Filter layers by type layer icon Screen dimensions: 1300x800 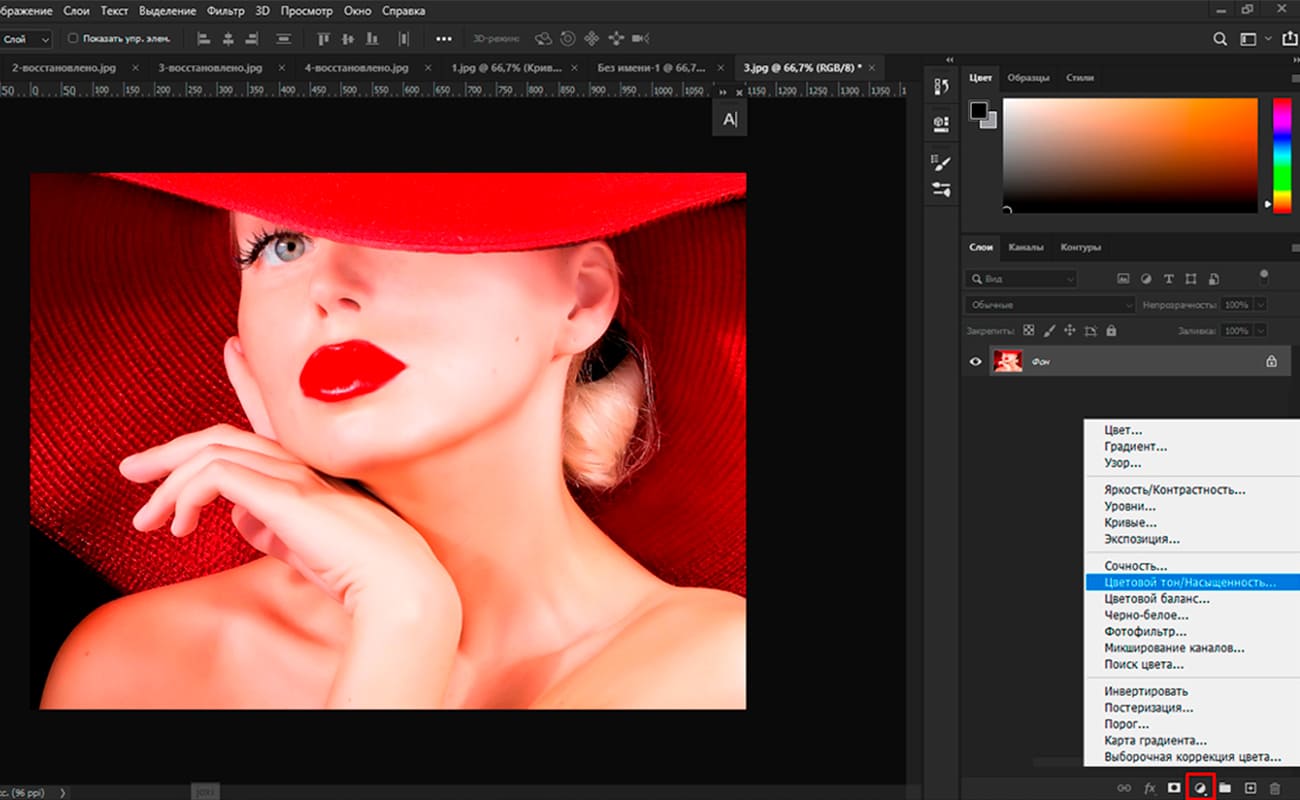(1168, 278)
